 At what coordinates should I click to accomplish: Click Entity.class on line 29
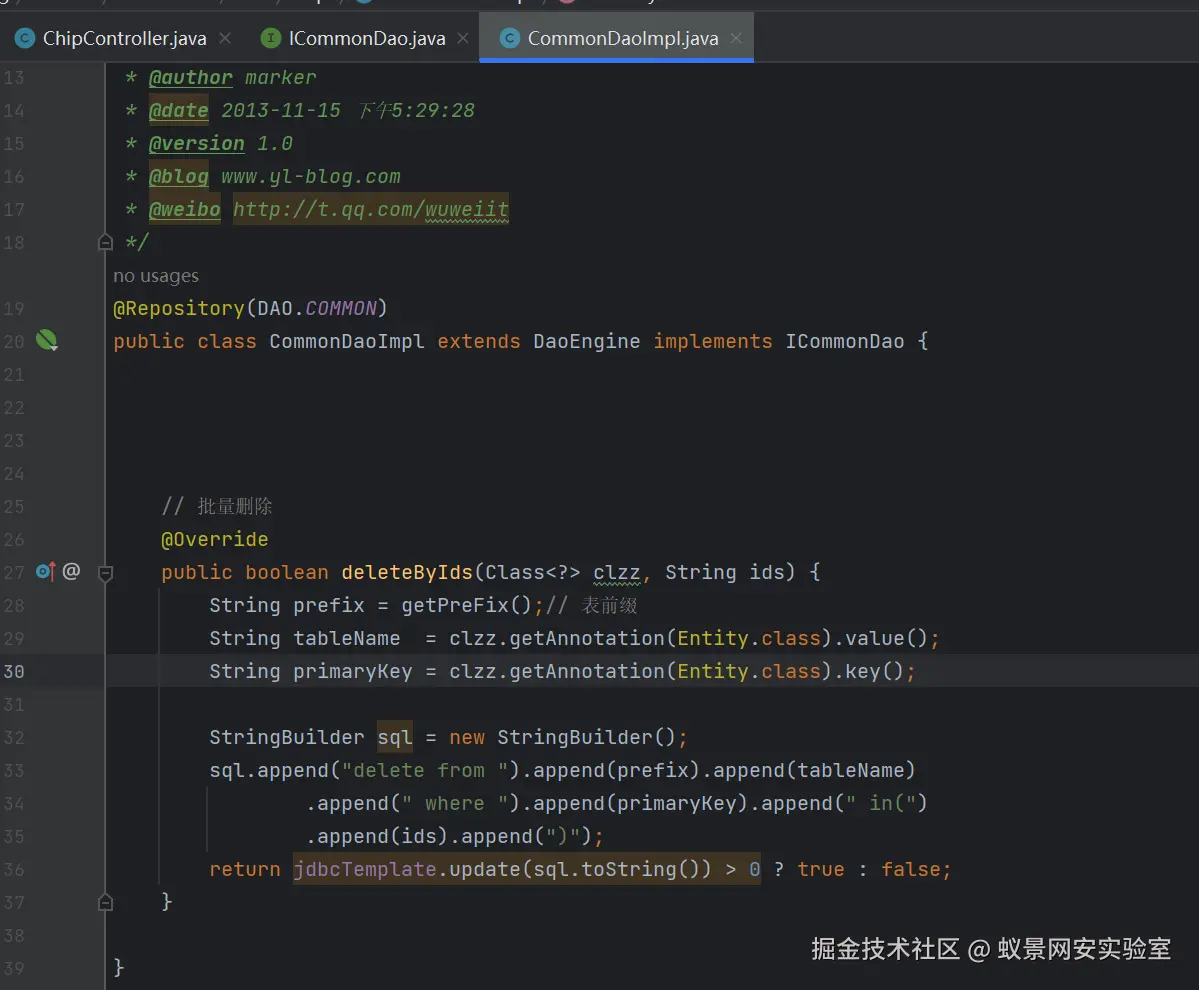749,638
